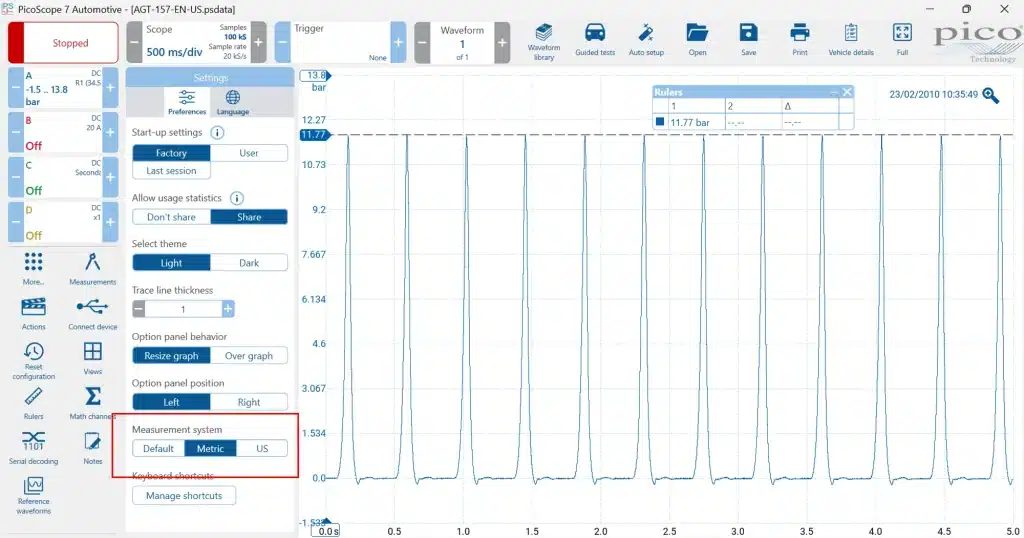Viewport: 1024px width, 538px height.
Task: Show usage statistics info
Action: [237, 198]
